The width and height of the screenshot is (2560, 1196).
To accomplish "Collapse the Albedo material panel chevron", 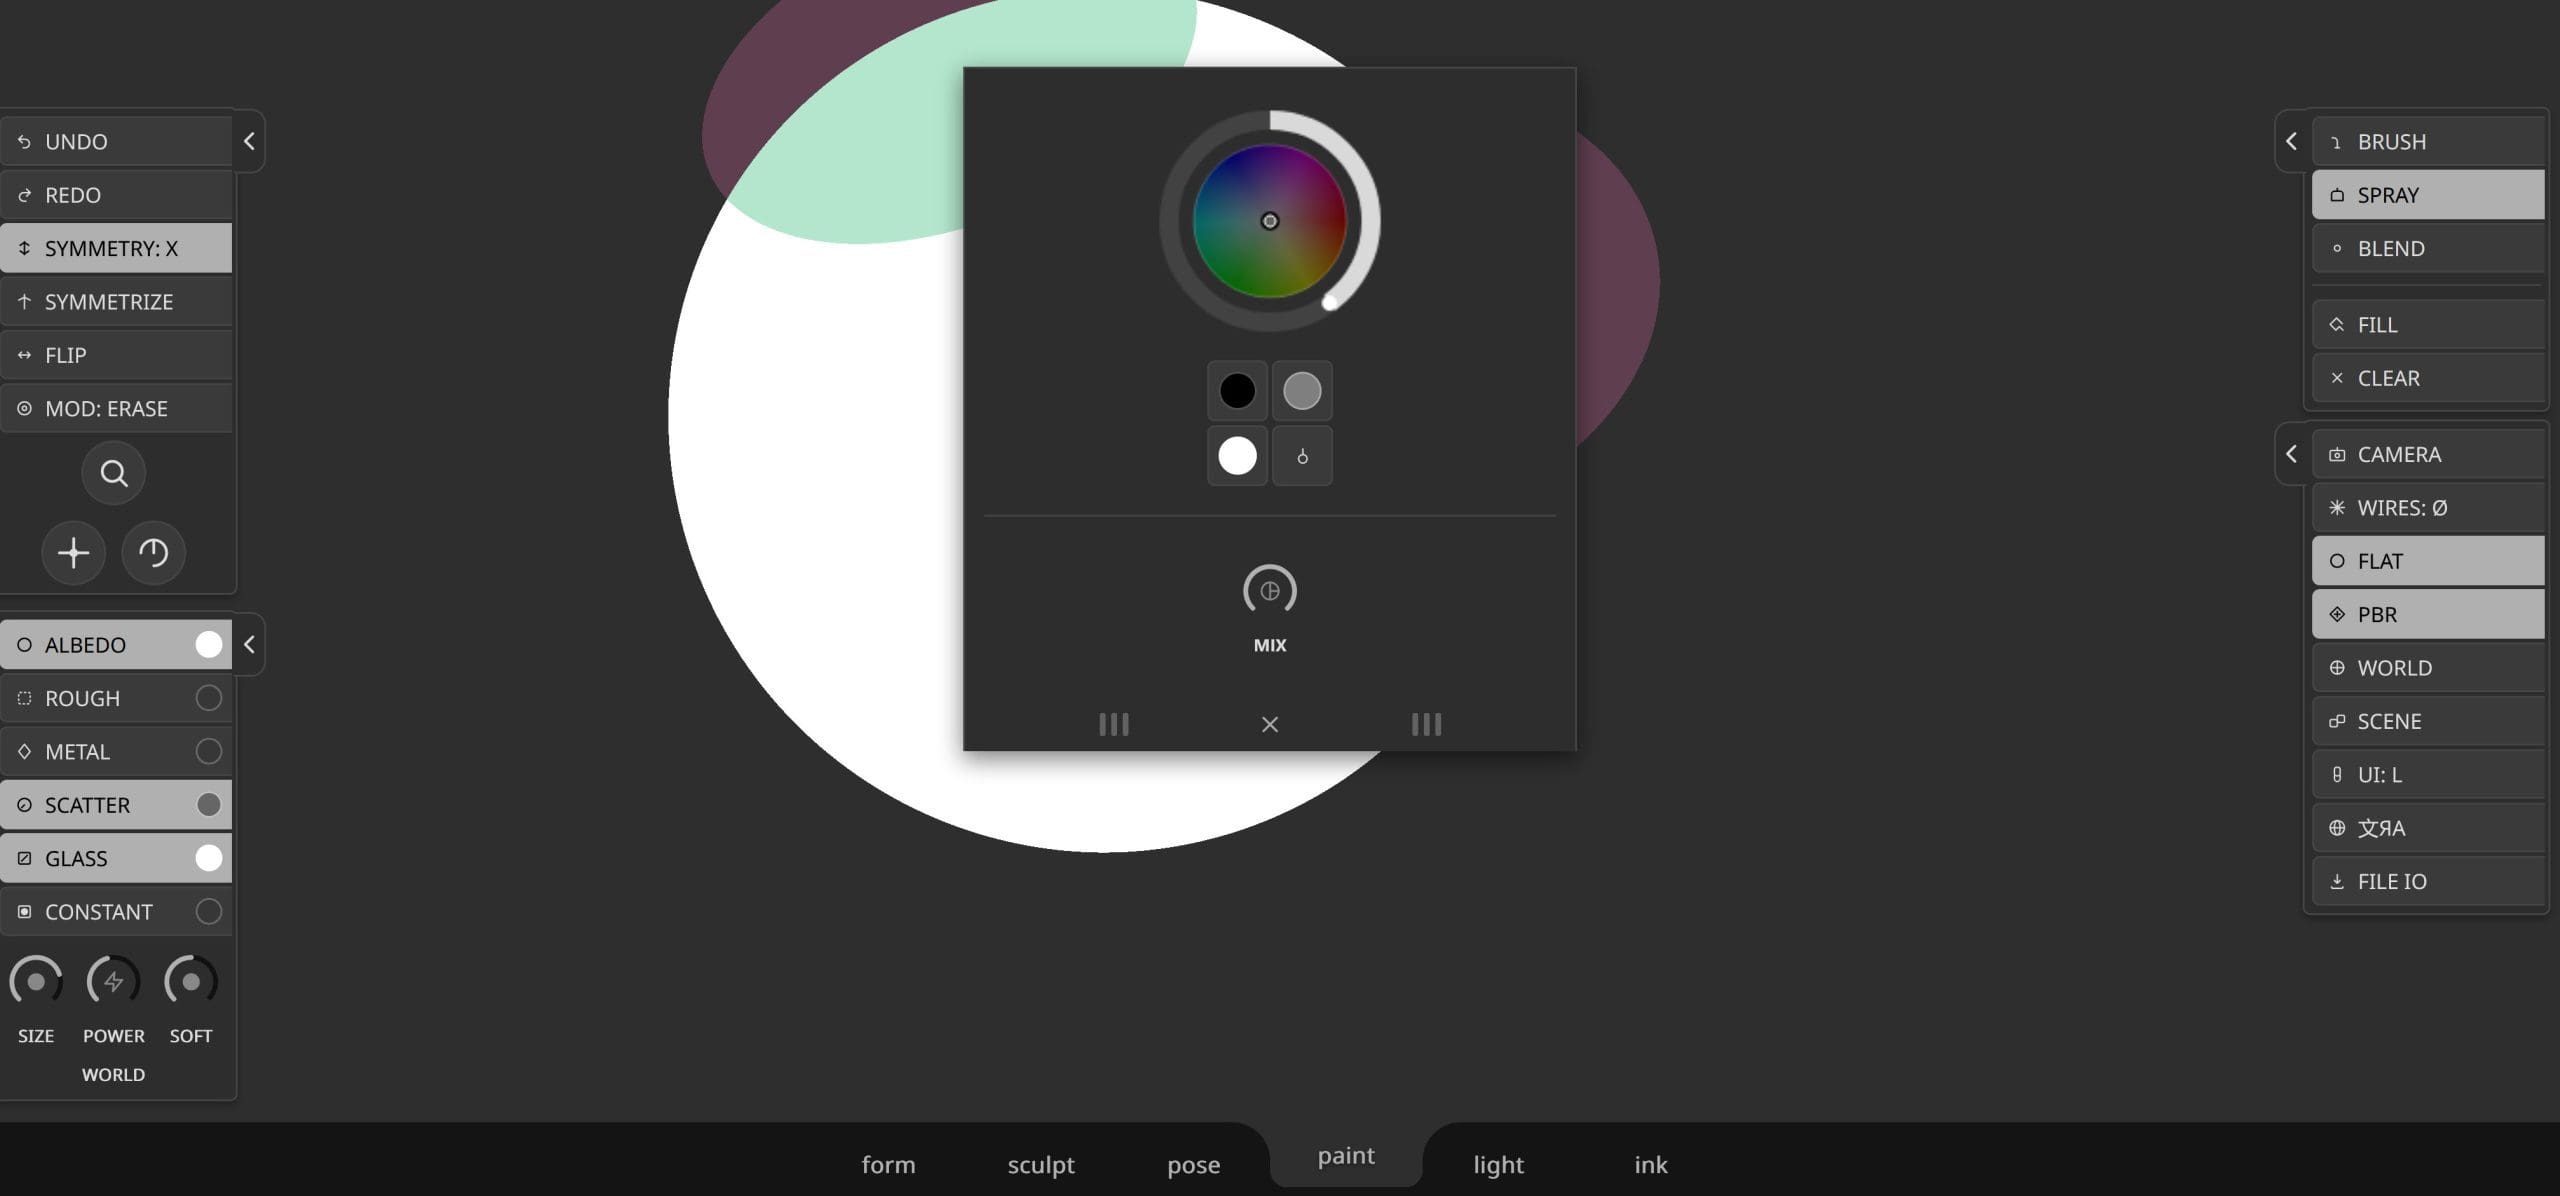I will 249,644.
